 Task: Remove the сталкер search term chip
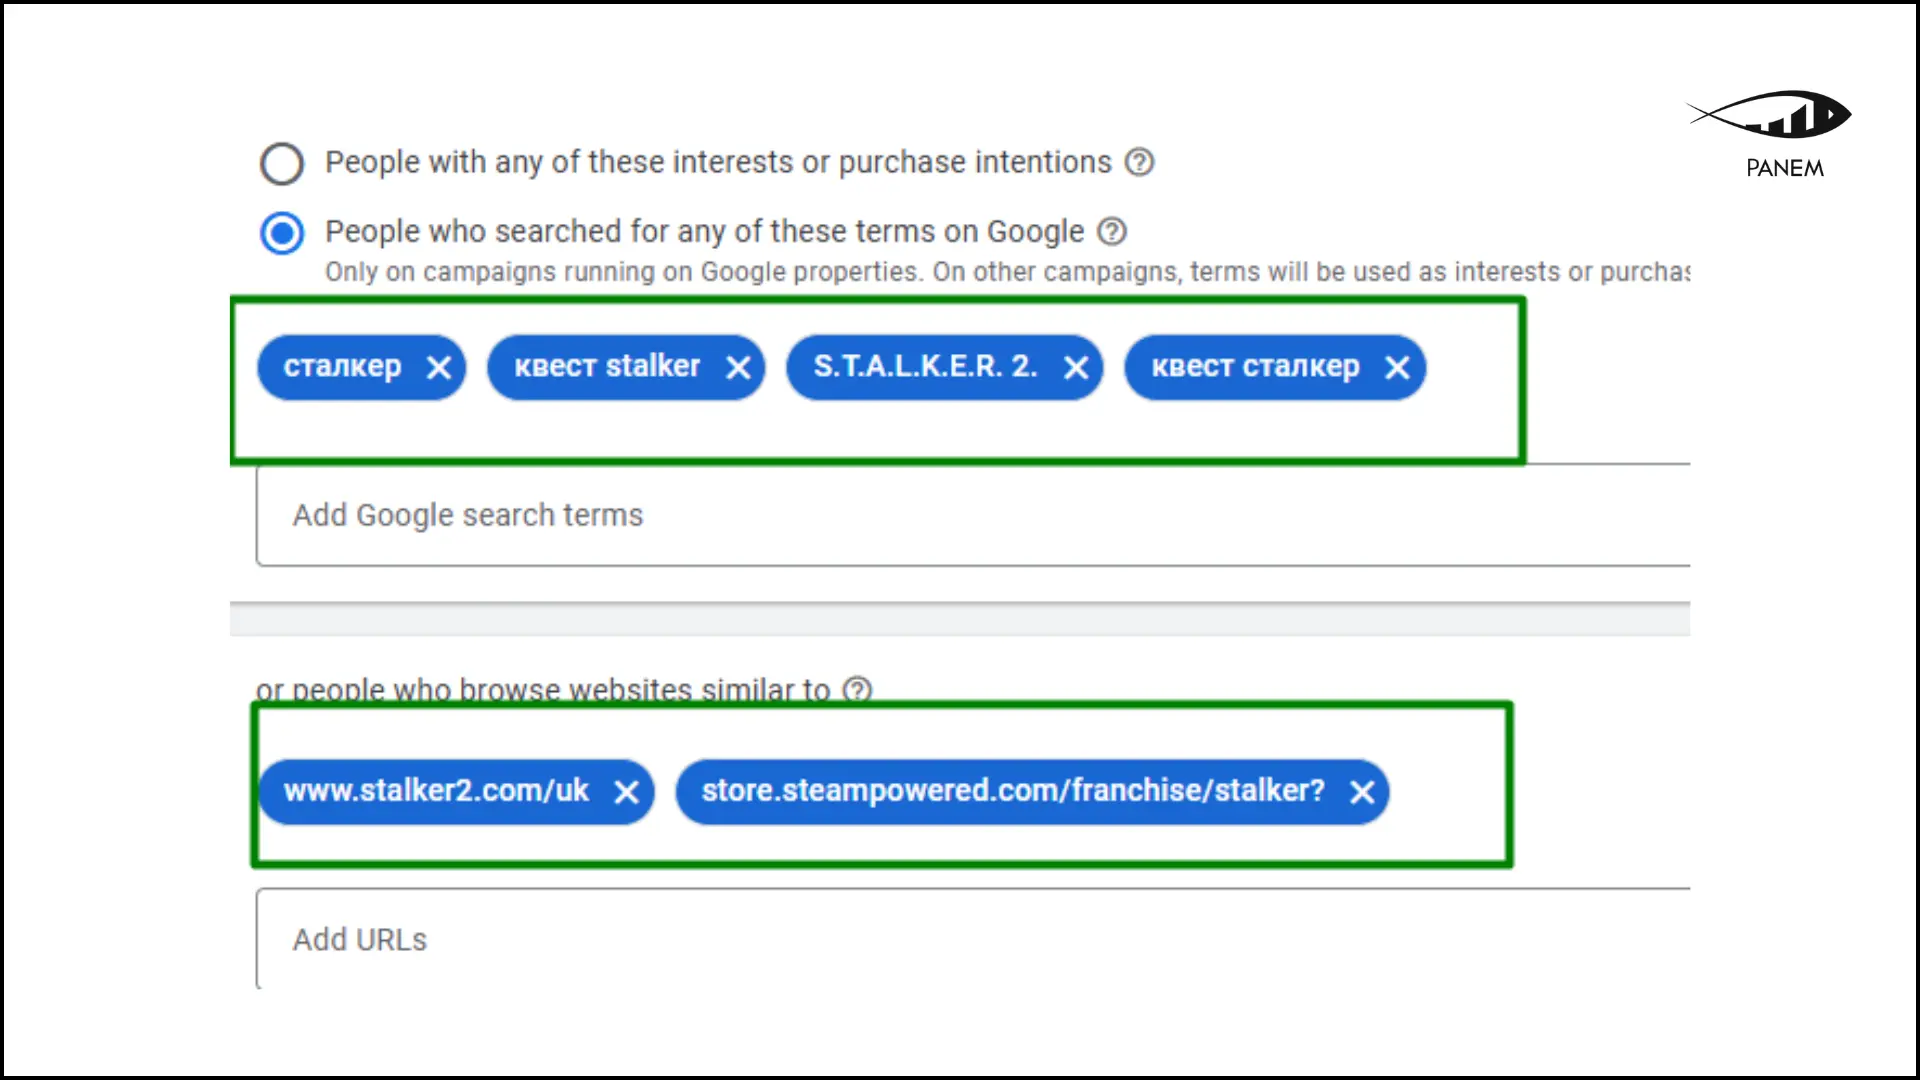(438, 368)
